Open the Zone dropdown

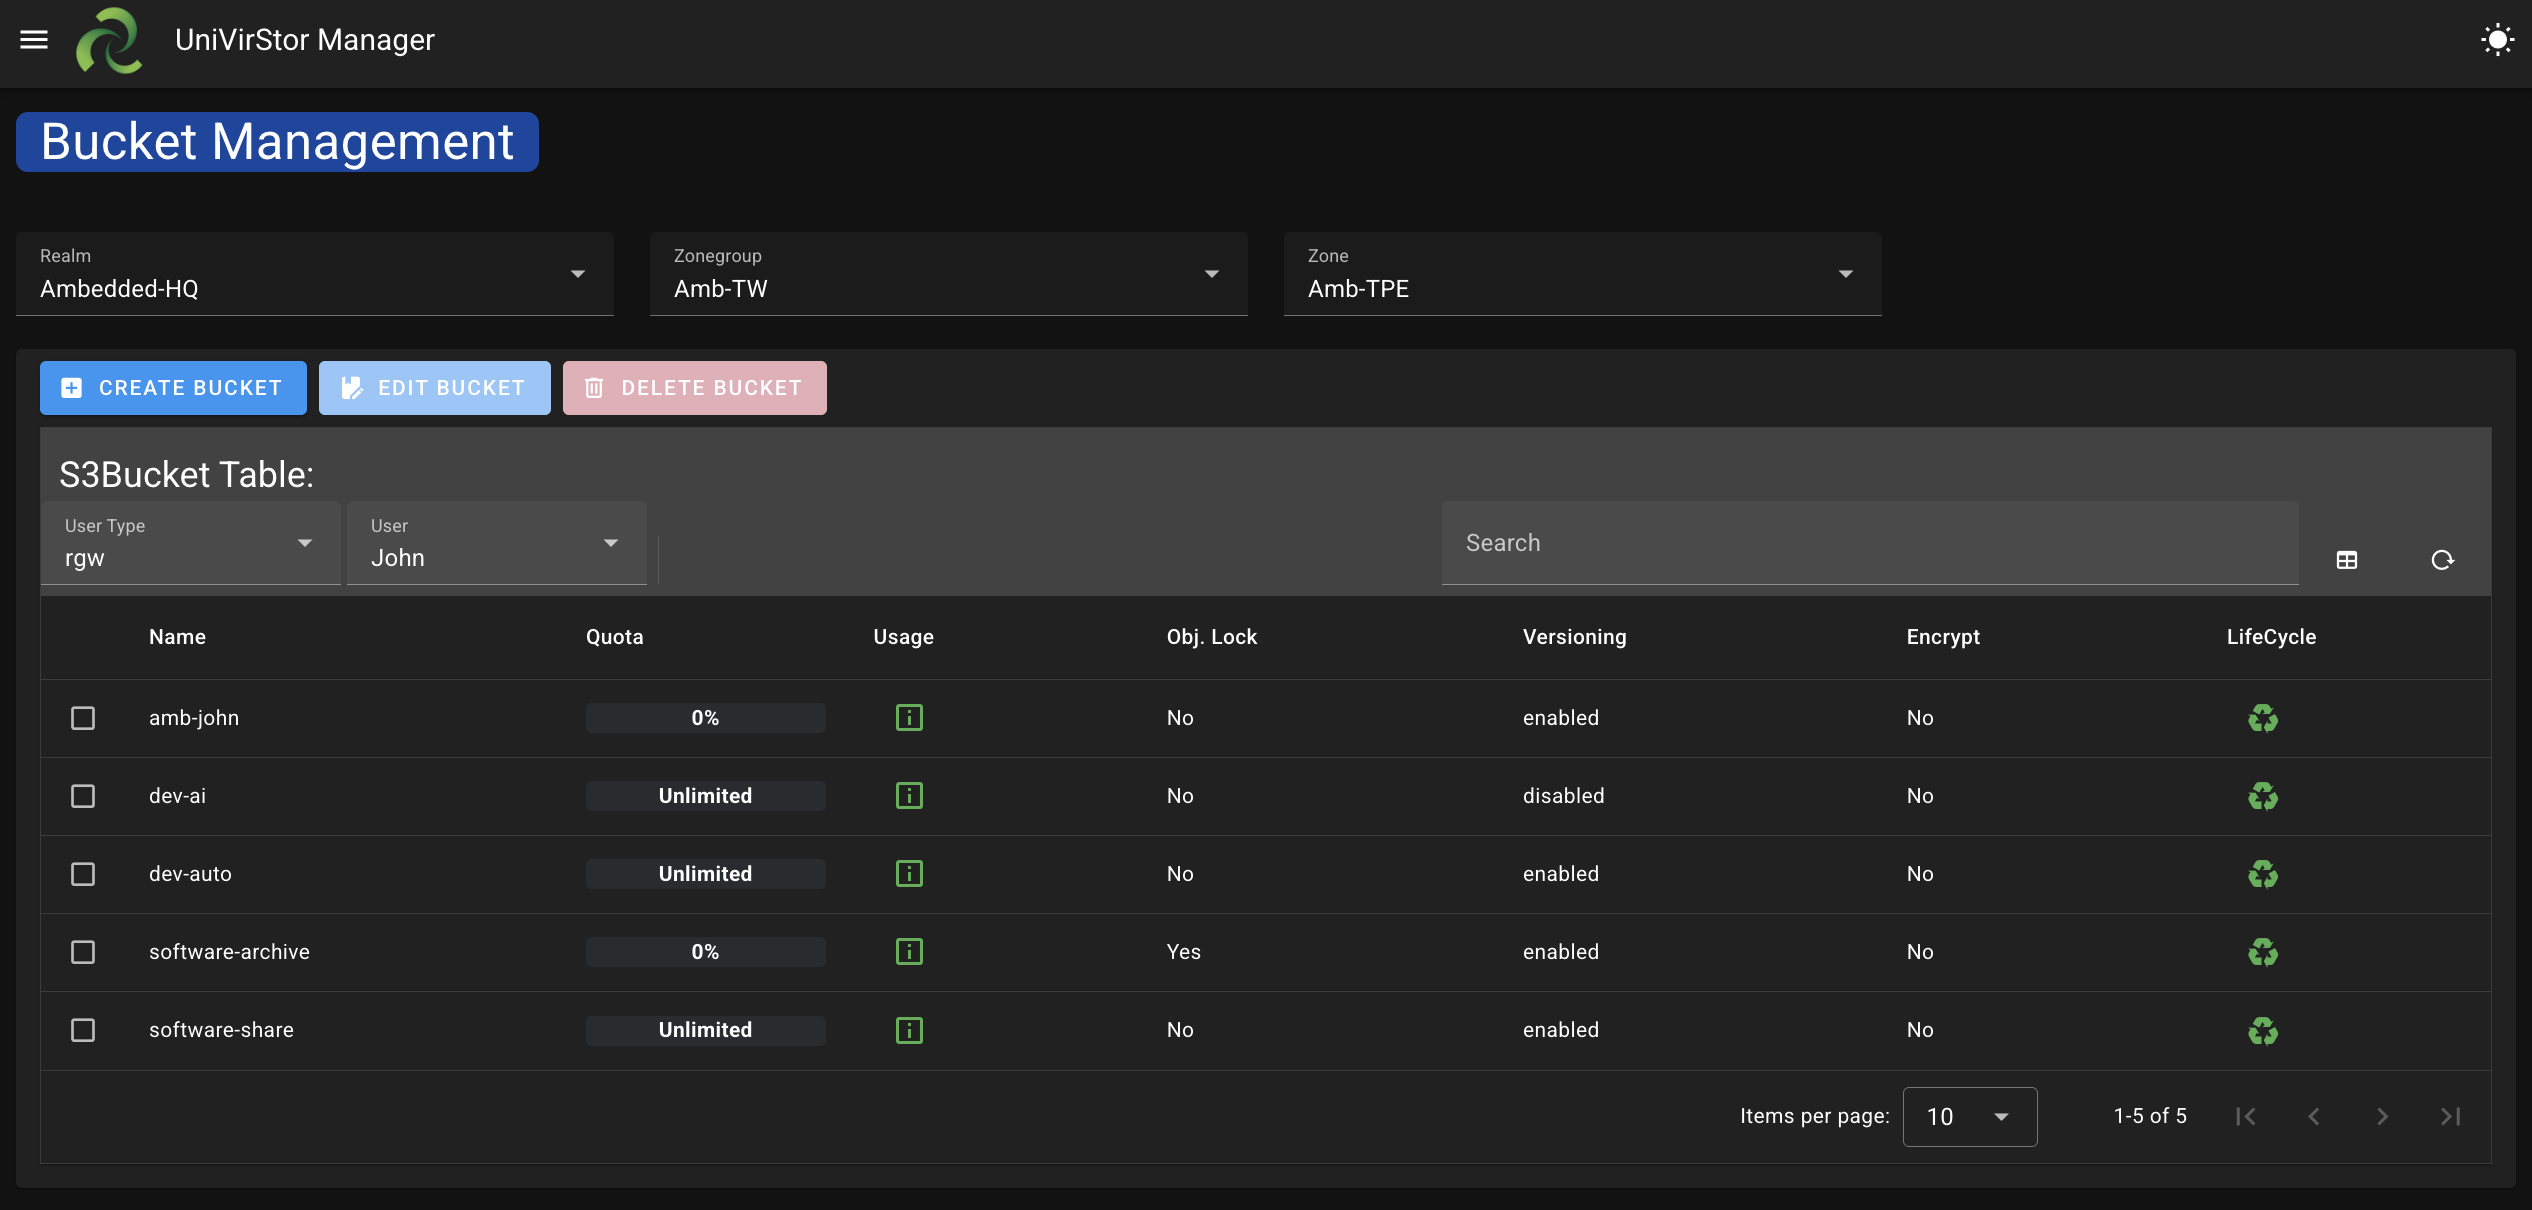[x=1583, y=274]
